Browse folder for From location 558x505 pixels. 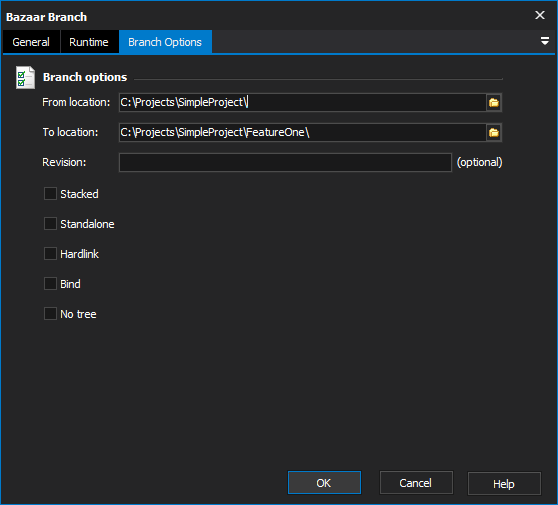(494, 102)
